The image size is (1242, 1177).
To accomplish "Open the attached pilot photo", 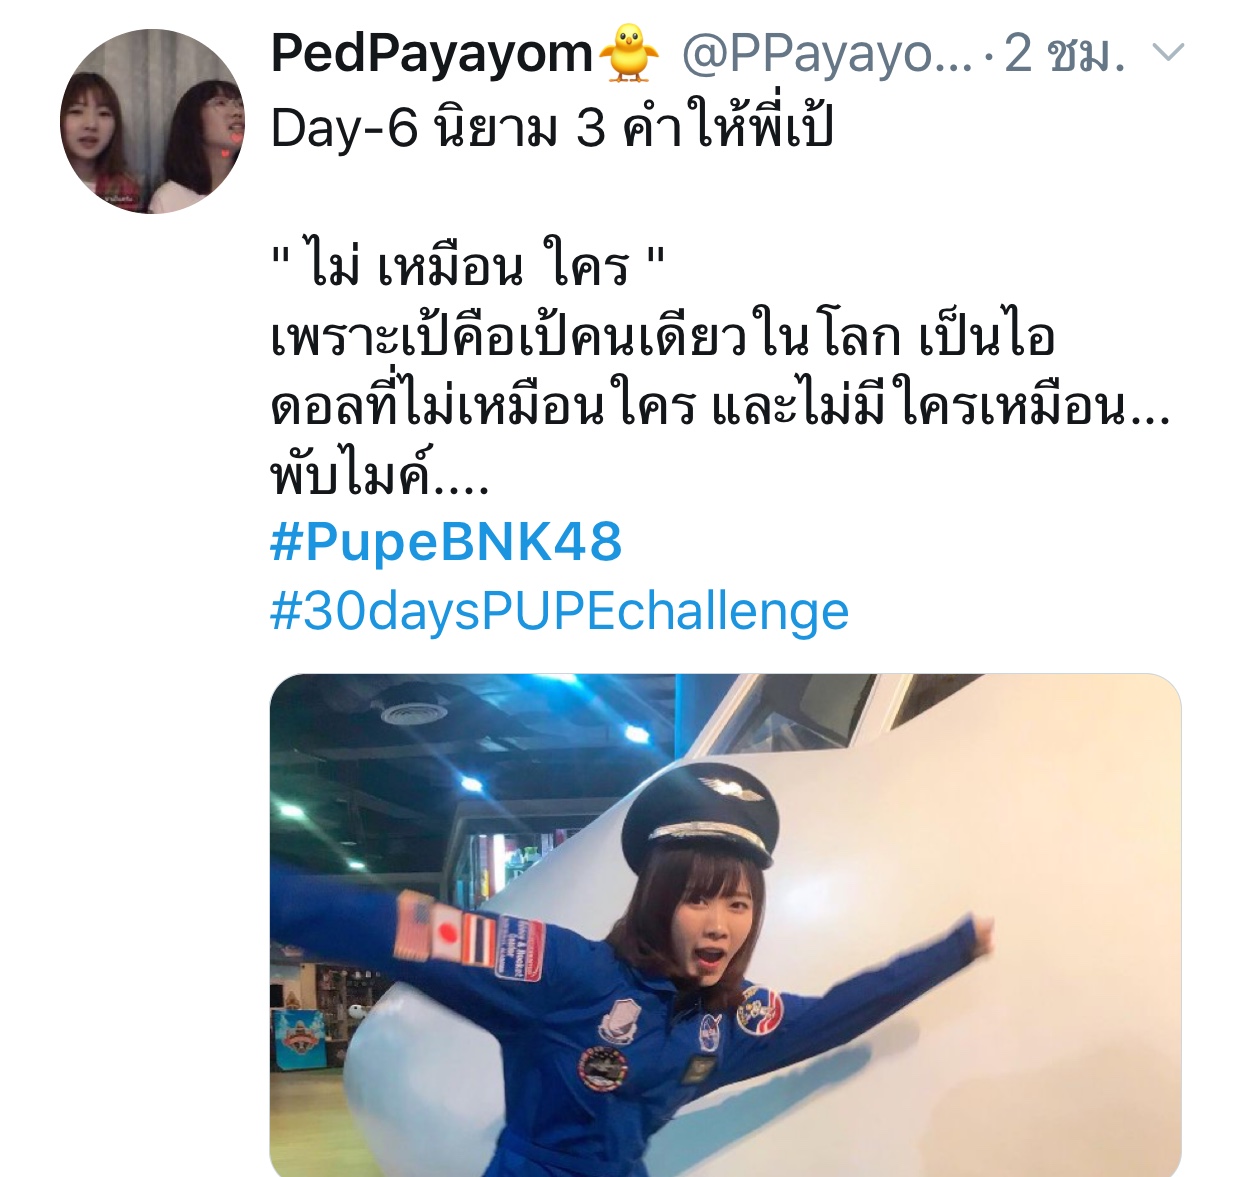I will click(725, 925).
